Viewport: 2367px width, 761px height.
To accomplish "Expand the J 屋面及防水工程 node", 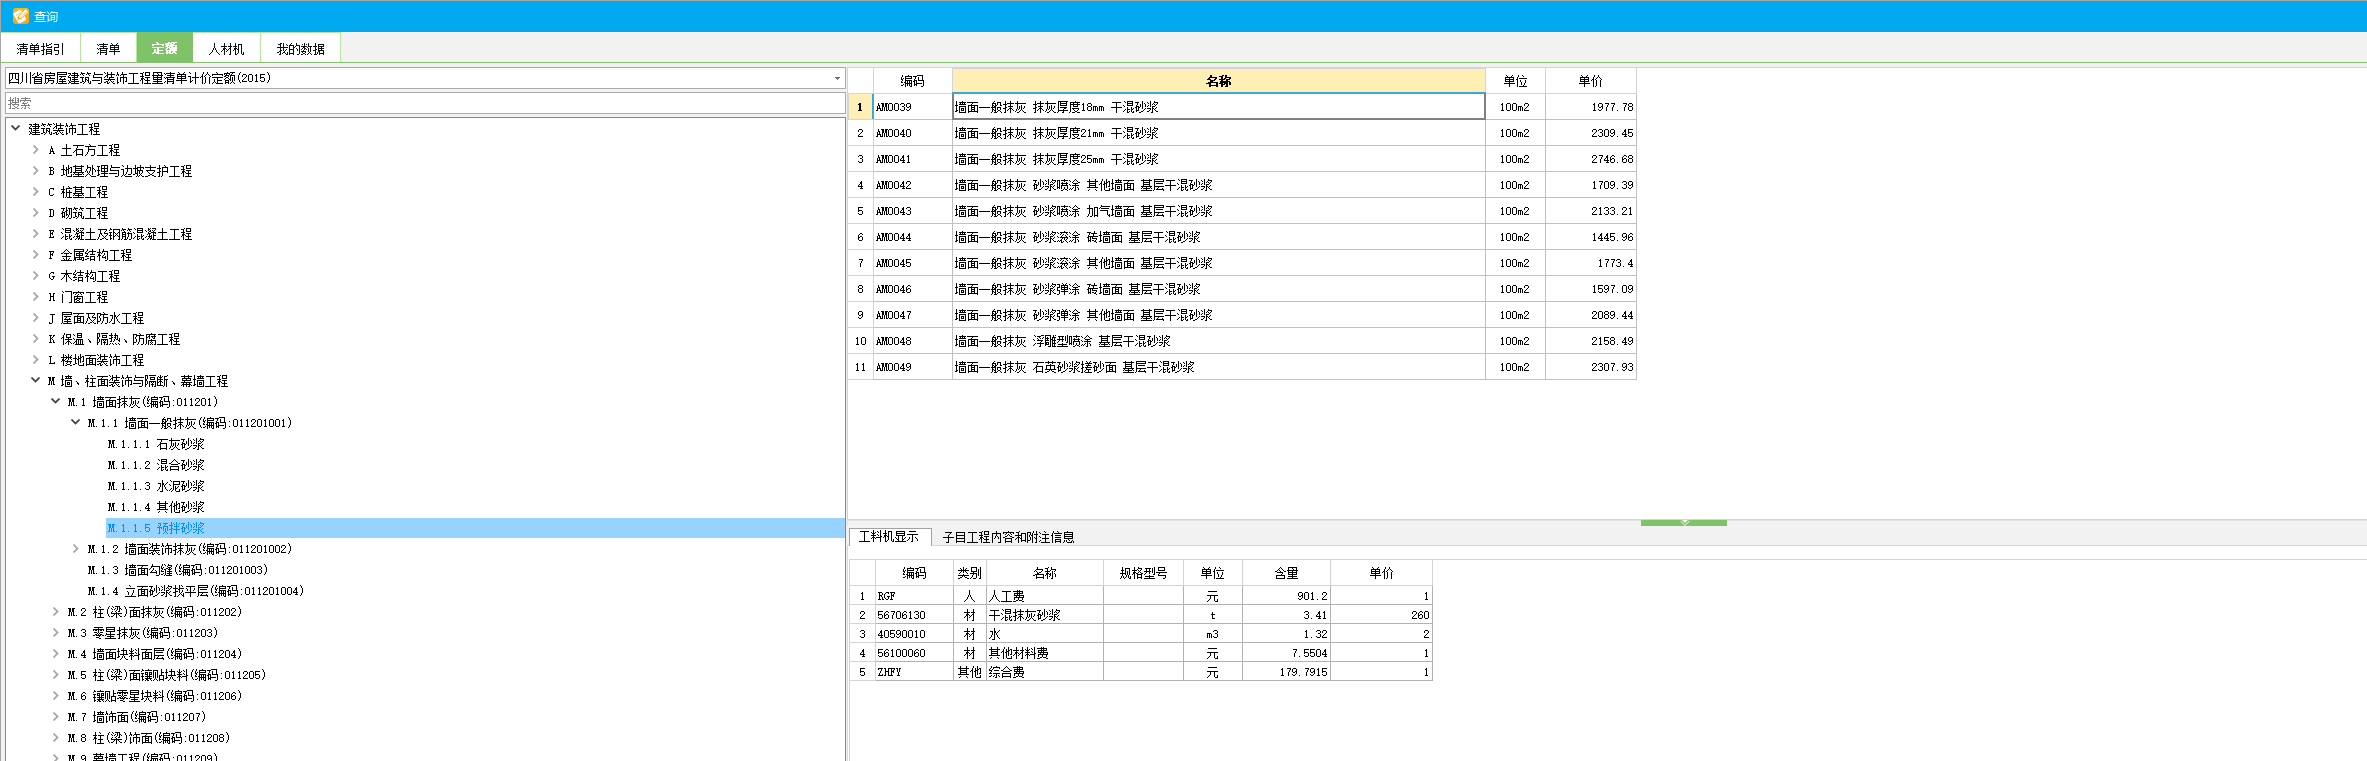I will coord(36,318).
